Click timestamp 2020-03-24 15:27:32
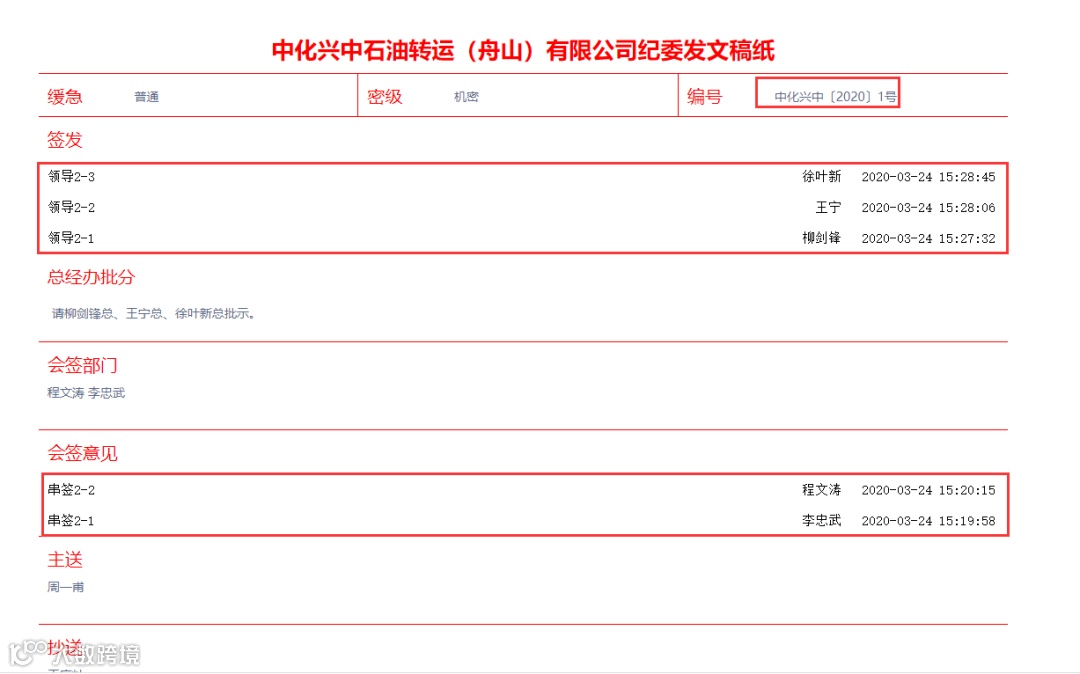The width and height of the screenshot is (1080, 674). coord(928,238)
